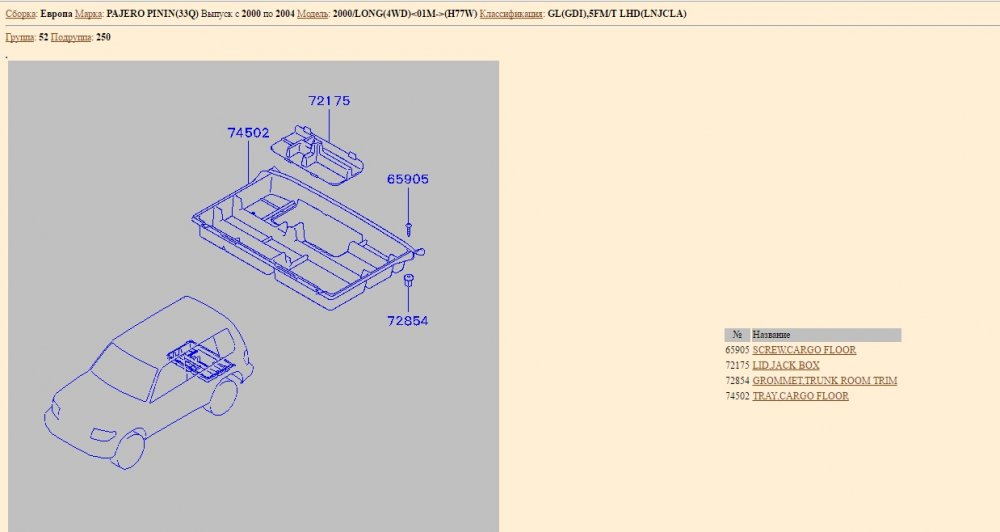
Task: Open TRAY,CARGO FLOOR part link
Action: pos(800,395)
